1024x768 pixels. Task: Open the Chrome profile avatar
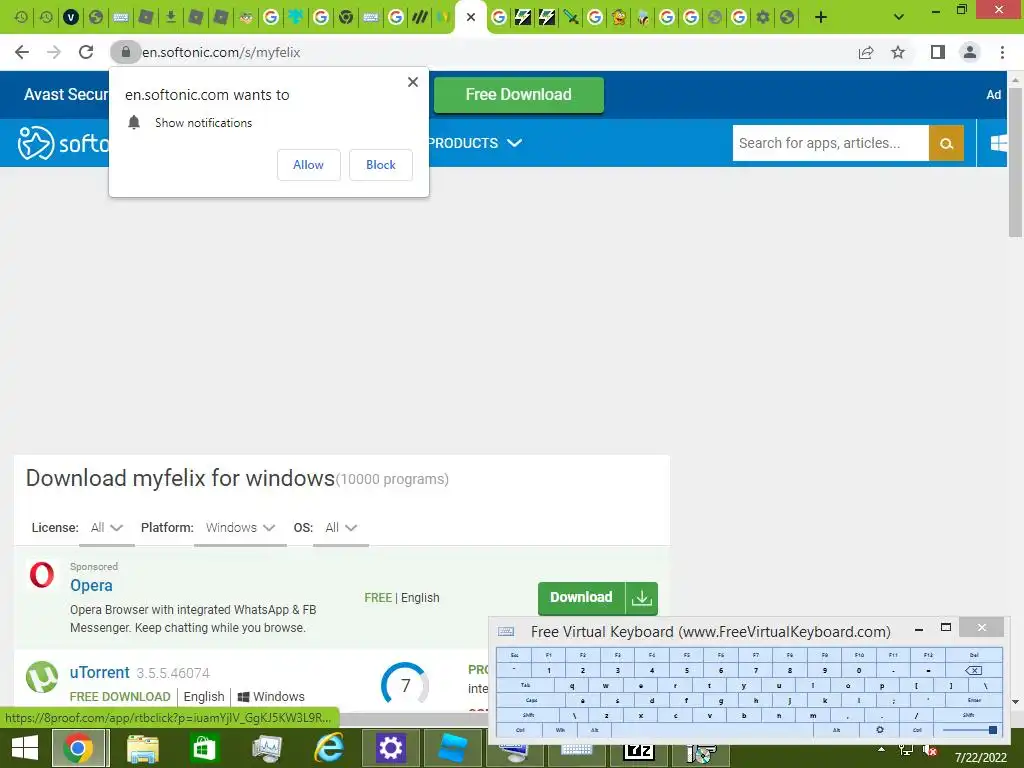[970, 52]
